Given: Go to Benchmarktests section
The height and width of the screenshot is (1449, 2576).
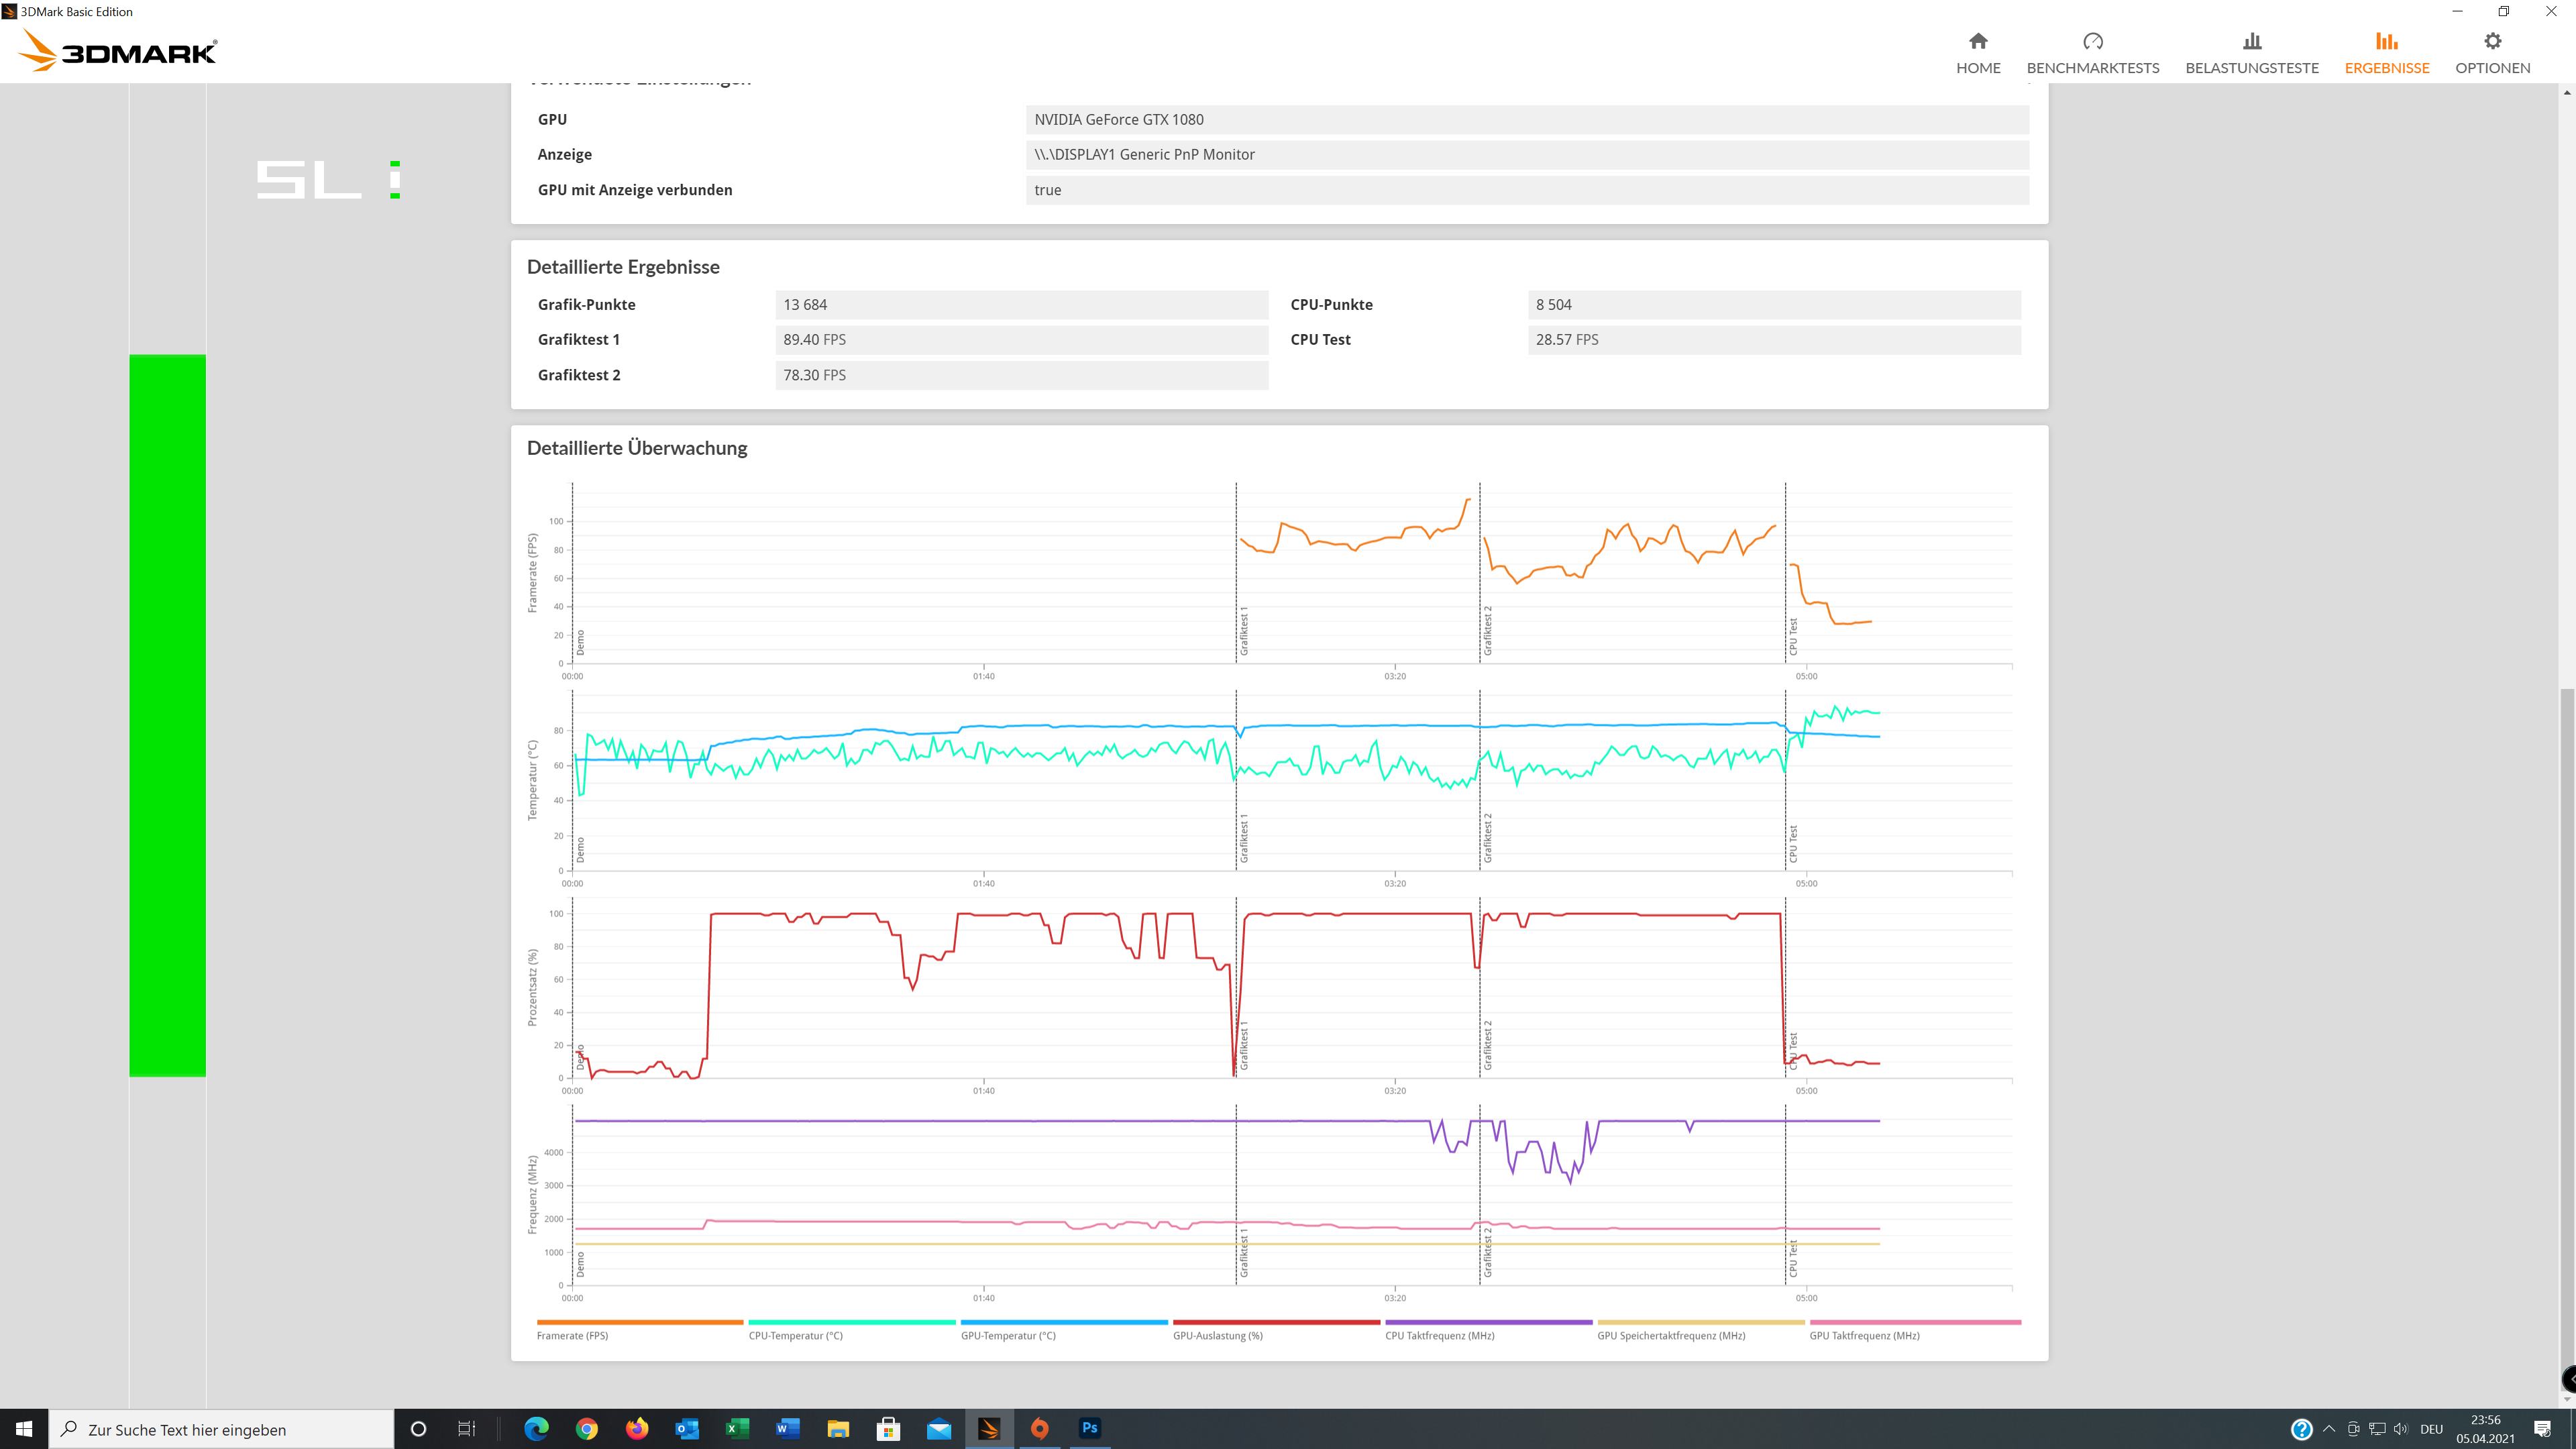Looking at the screenshot, I should (x=2092, y=52).
